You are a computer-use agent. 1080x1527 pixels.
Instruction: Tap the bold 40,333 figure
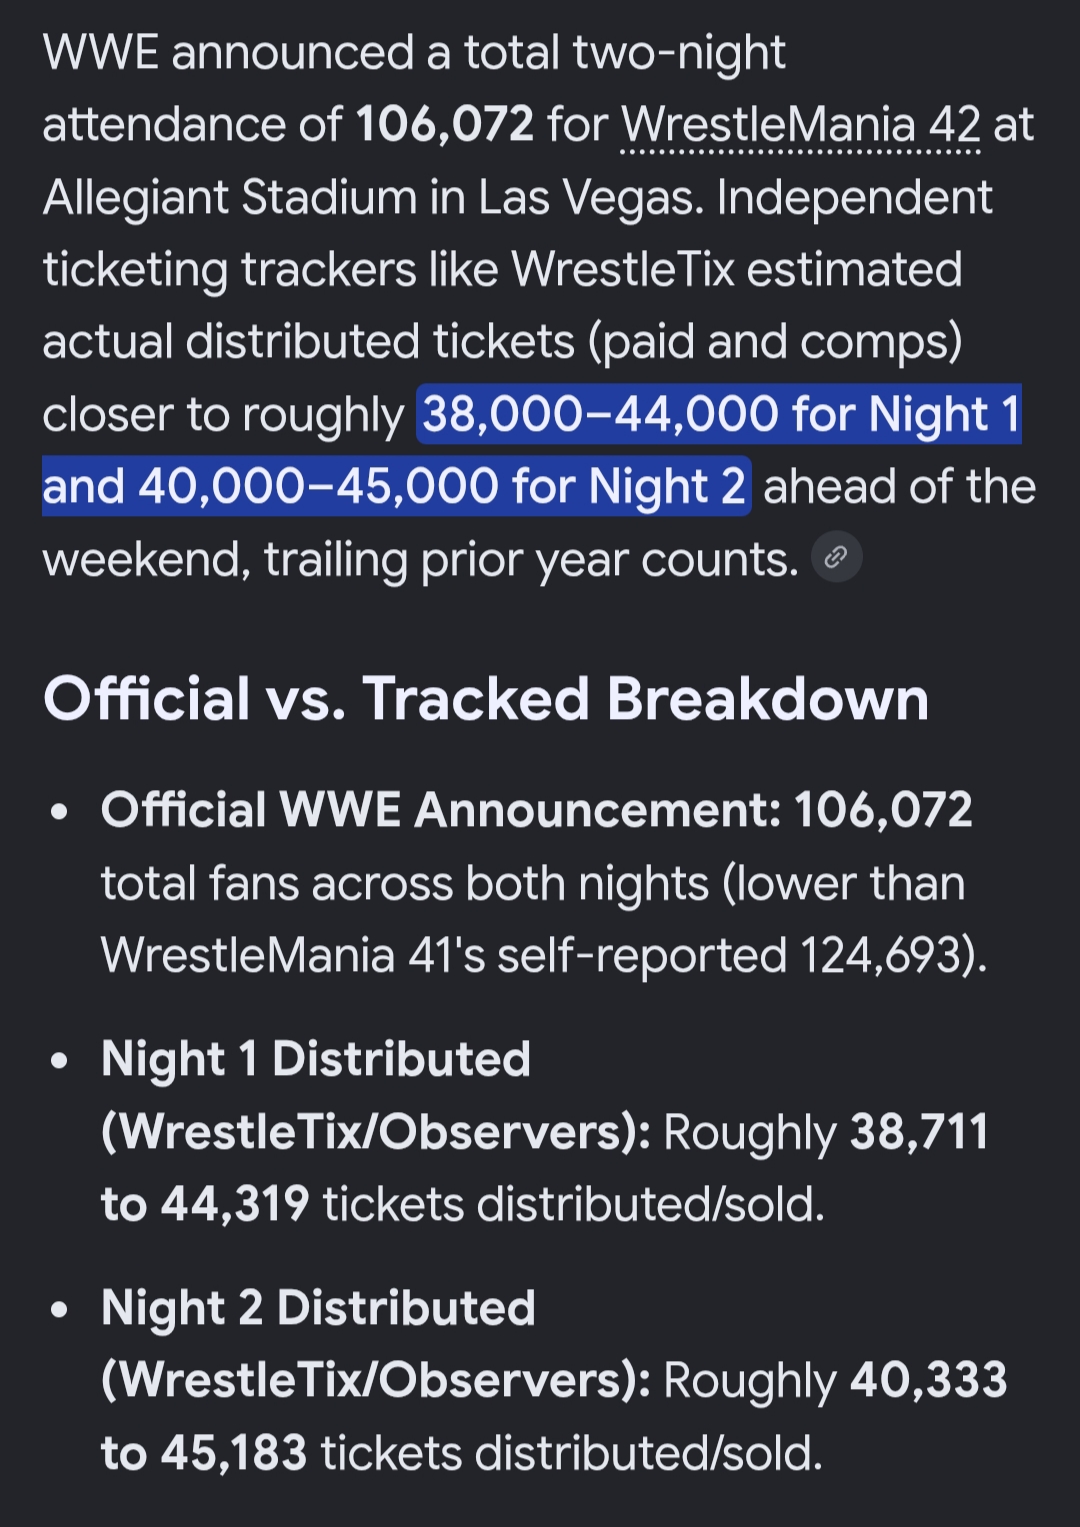click(928, 1380)
